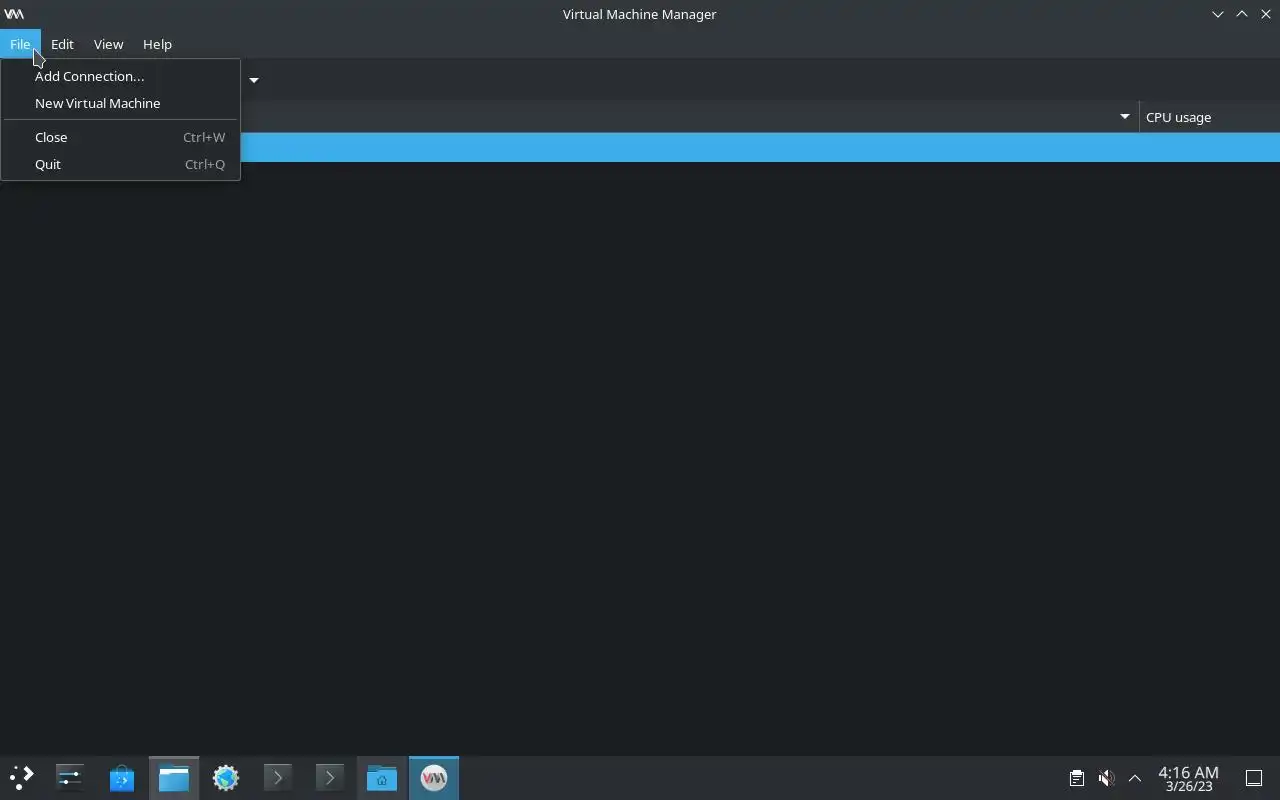Viewport: 1280px width, 800px height.
Task: Open the Virtual Machine Manager window menu icon
Action: pos(14,14)
